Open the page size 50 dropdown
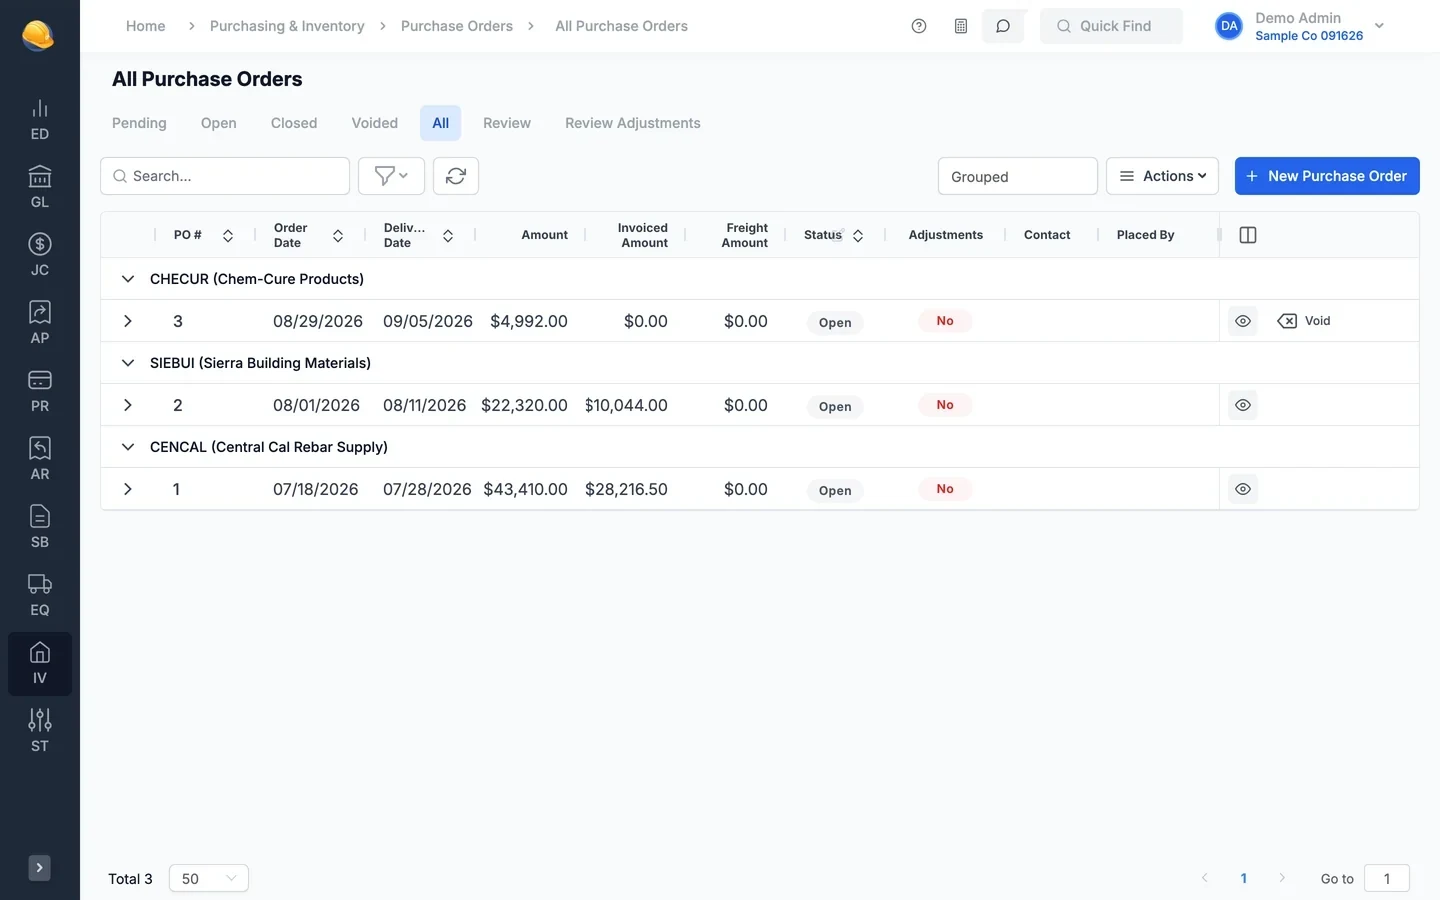This screenshot has width=1440, height=900. pyautogui.click(x=209, y=878)
